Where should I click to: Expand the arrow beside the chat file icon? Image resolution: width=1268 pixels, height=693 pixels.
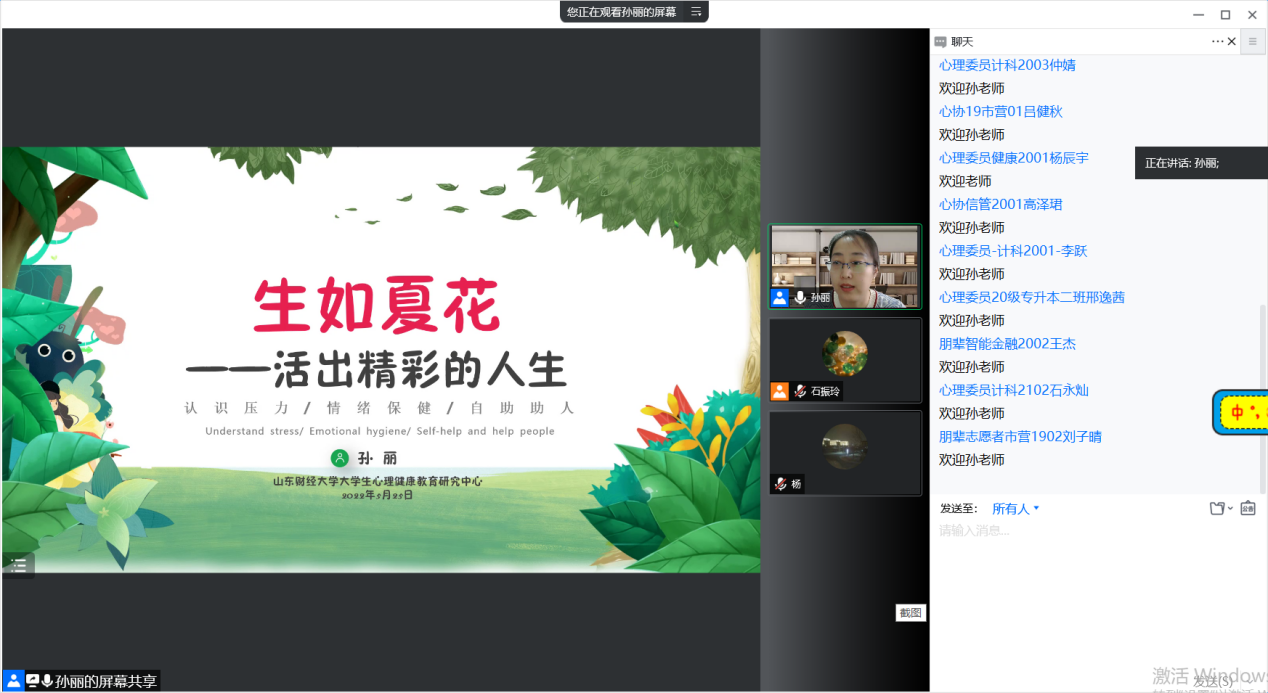coord(1230,508)
